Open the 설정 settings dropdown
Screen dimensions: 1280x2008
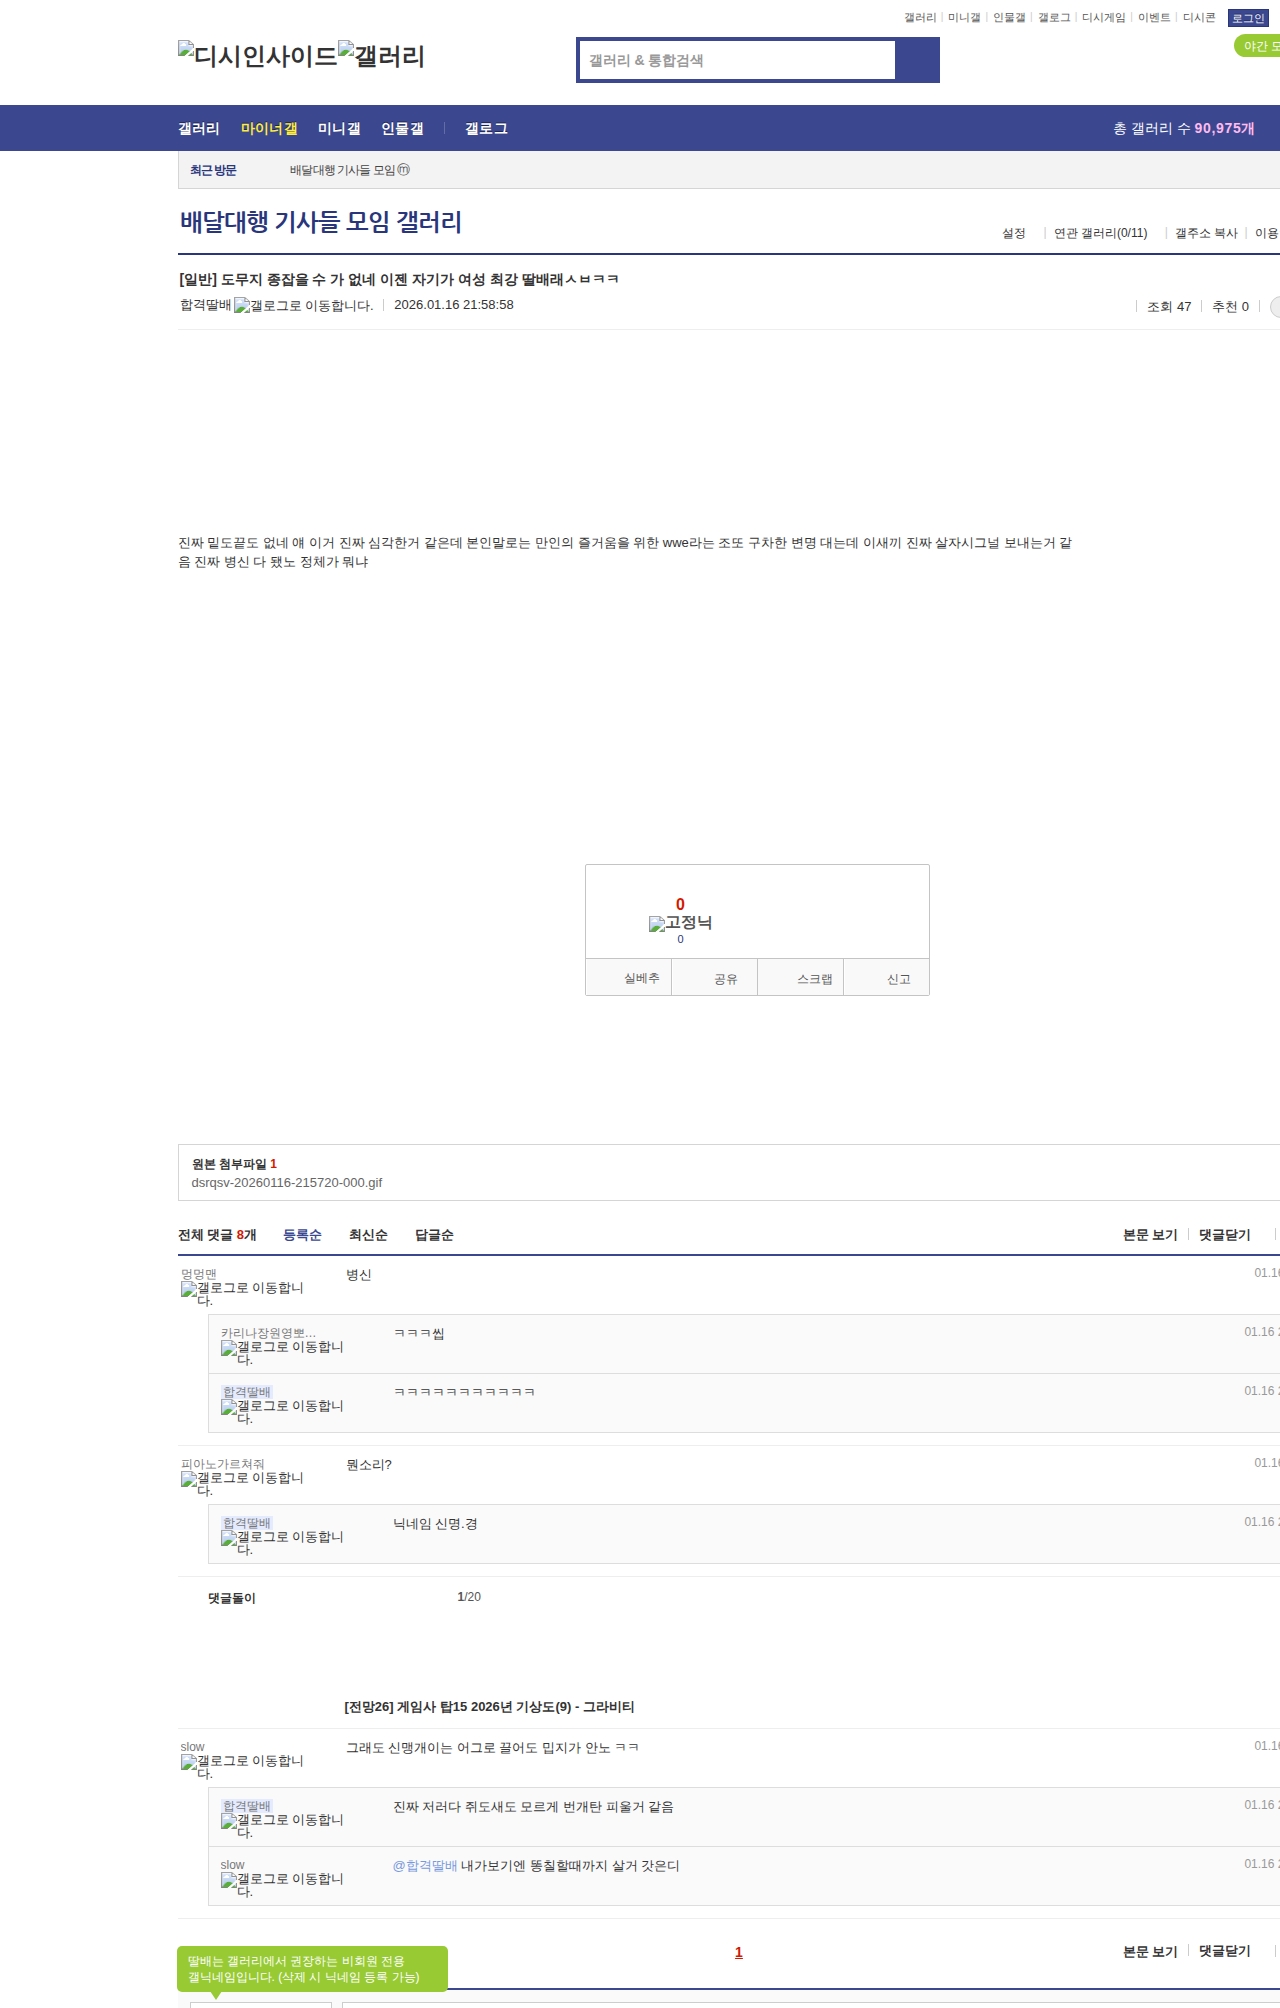point(1014,233)
